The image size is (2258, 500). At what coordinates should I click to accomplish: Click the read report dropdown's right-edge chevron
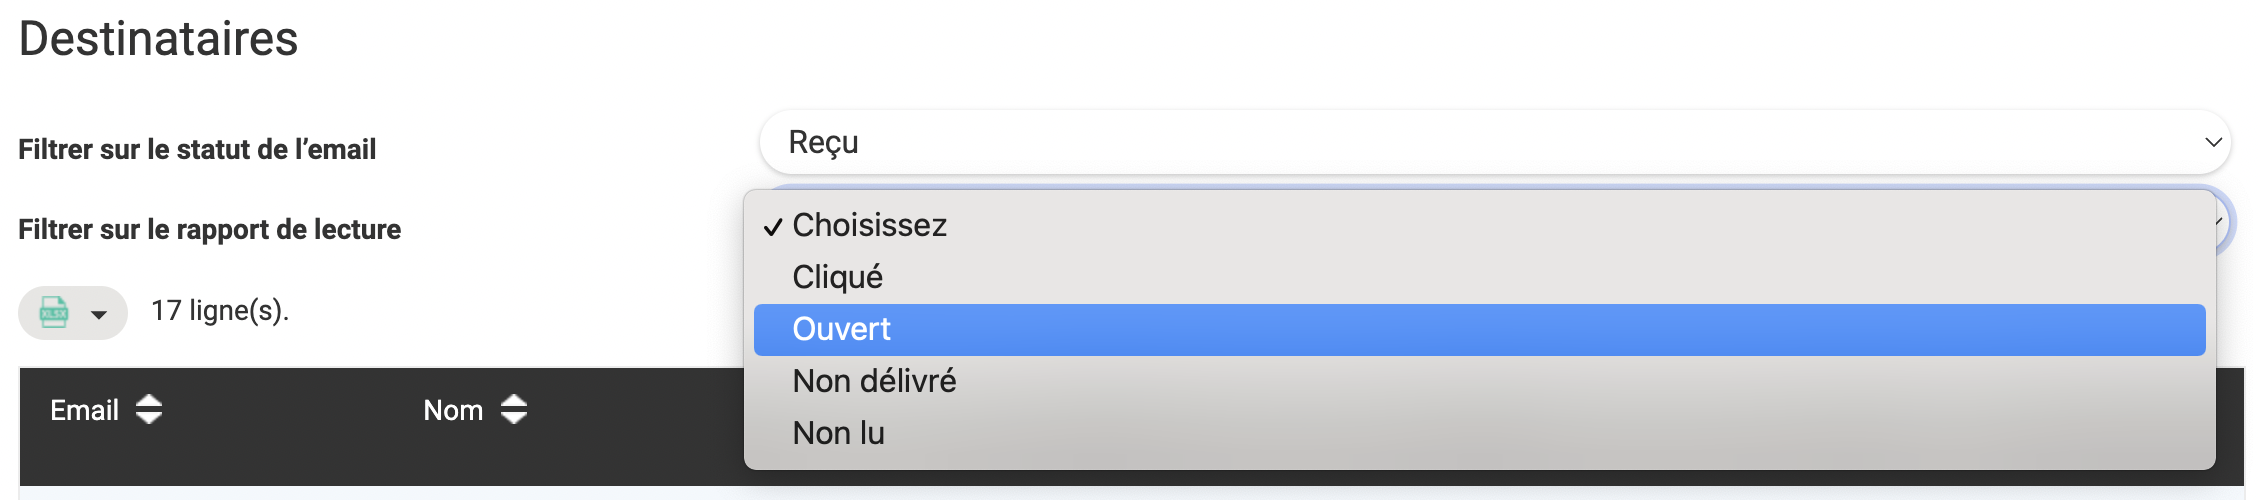coord(2223,222)
